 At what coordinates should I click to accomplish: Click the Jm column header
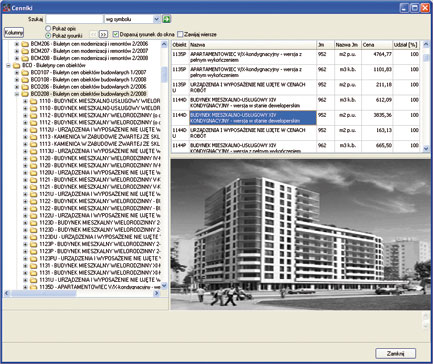325,45
